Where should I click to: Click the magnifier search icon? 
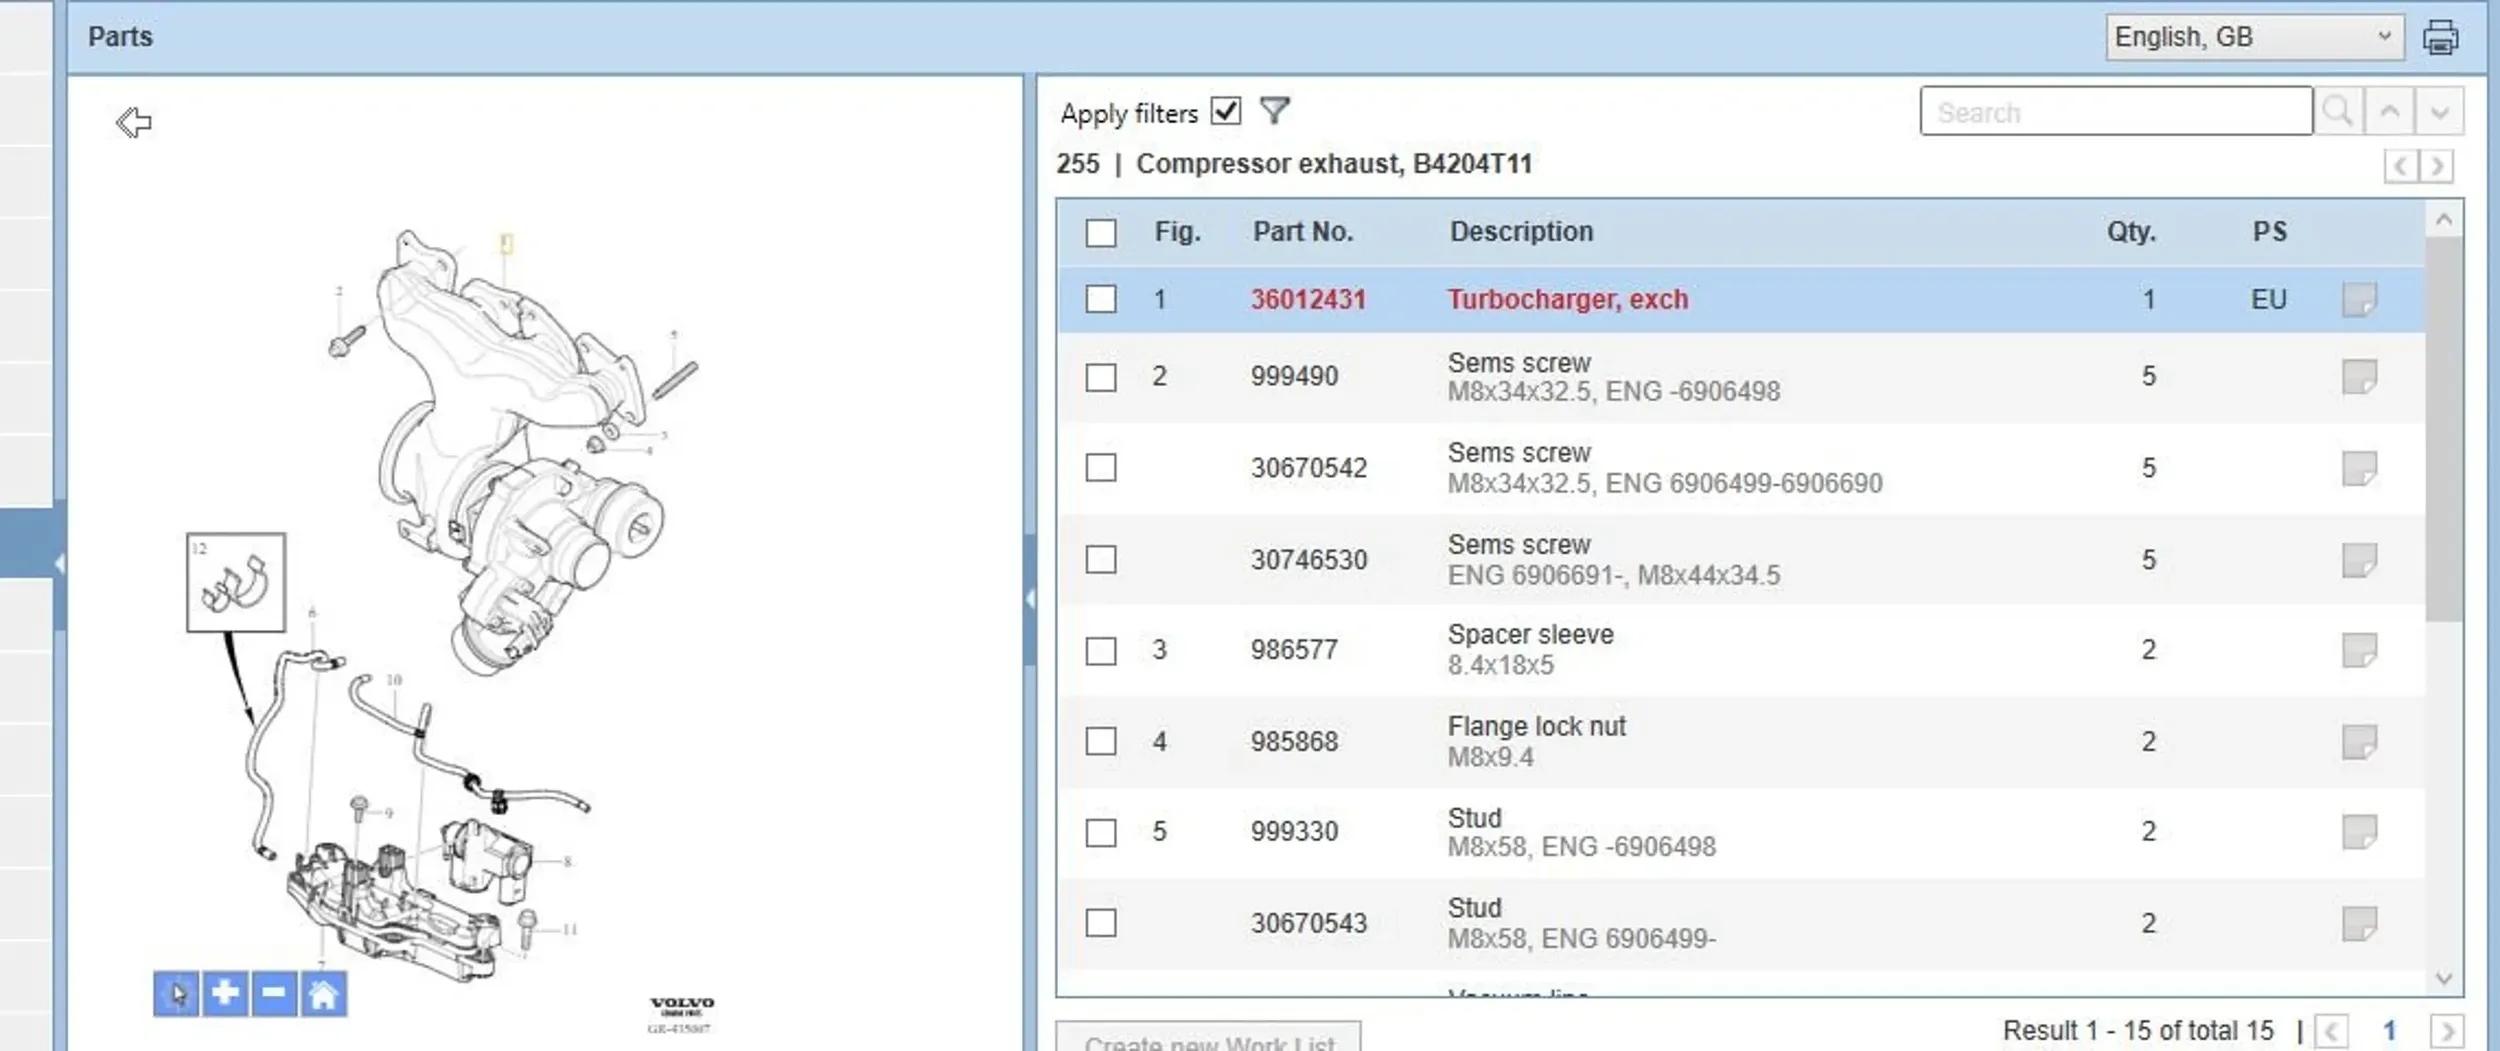tap(2338, 111)
